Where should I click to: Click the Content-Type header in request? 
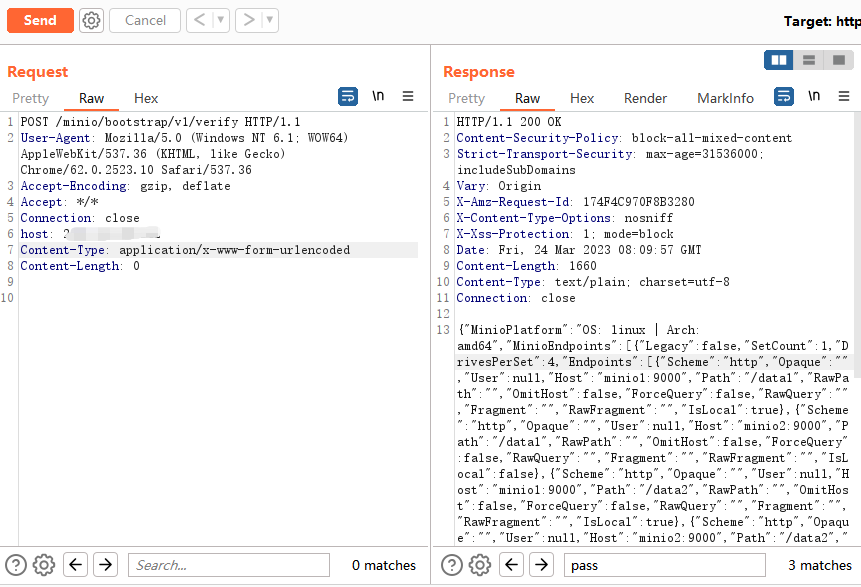coord(185,250)
